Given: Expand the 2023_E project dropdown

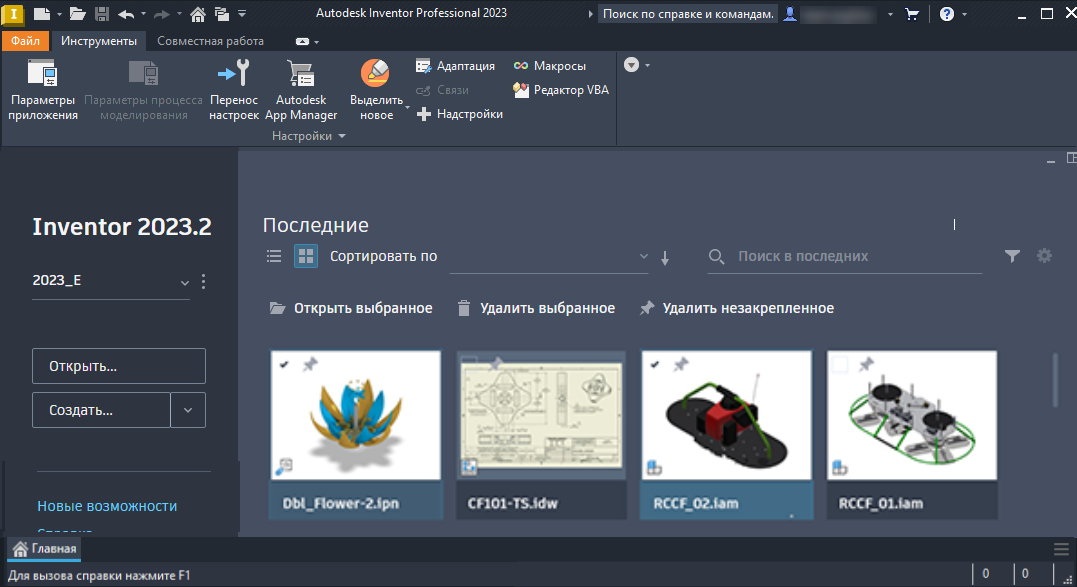Looking at the screenshot, I should click(184, 282).
